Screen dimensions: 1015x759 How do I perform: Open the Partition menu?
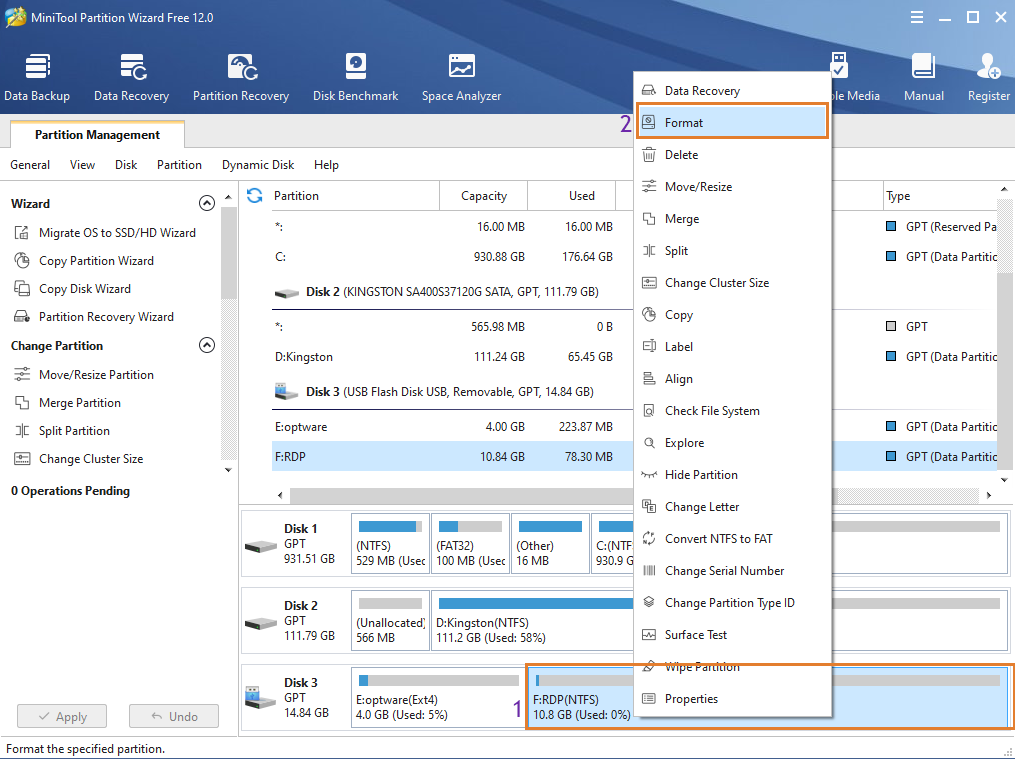(x=179, y=165)
